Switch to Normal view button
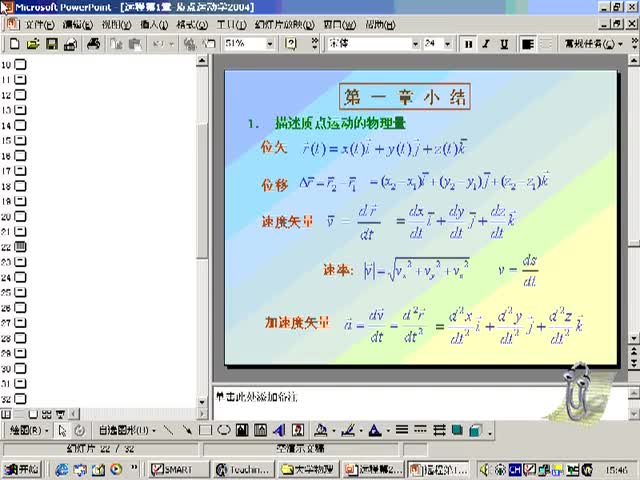The height and width of the screenshot is (480, 640). click(x=6, y=414)
